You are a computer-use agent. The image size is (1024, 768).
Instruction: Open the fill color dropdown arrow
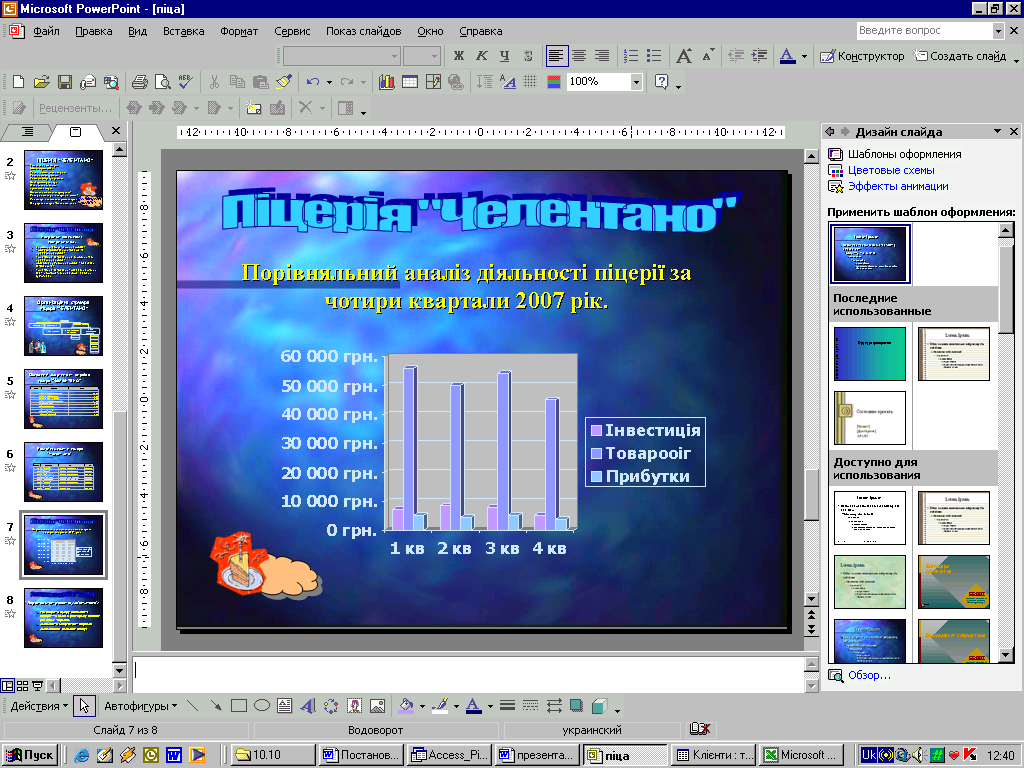click(422, 706)
